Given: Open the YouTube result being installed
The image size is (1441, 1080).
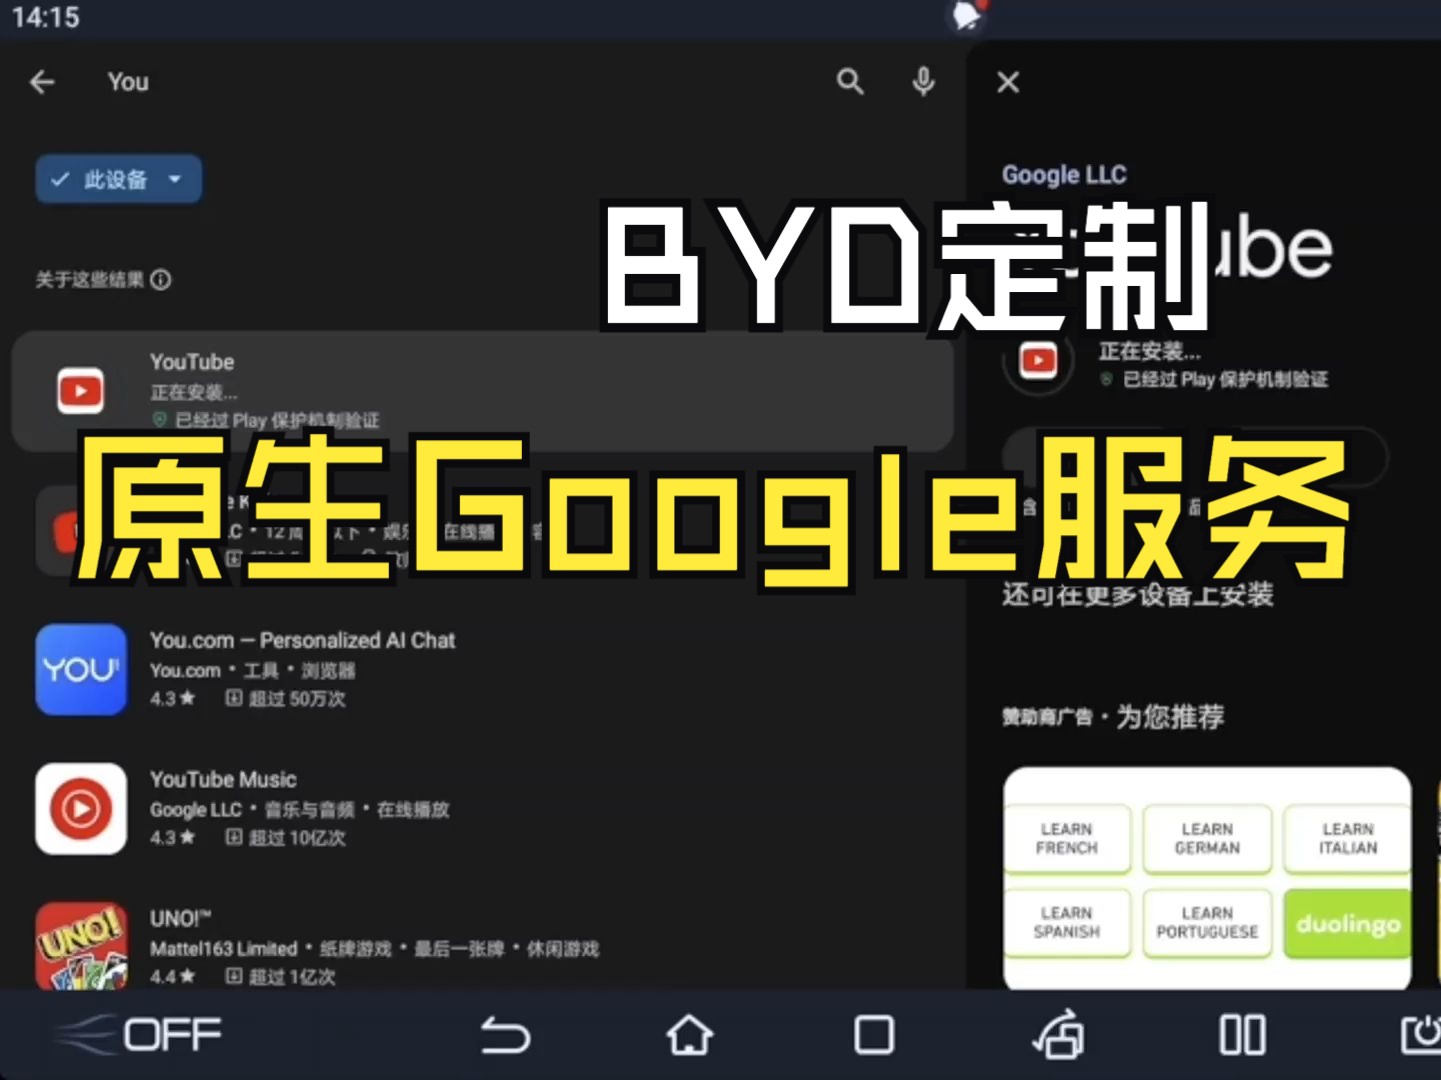Looking at the screenshot, I should [x=482, y=391].
